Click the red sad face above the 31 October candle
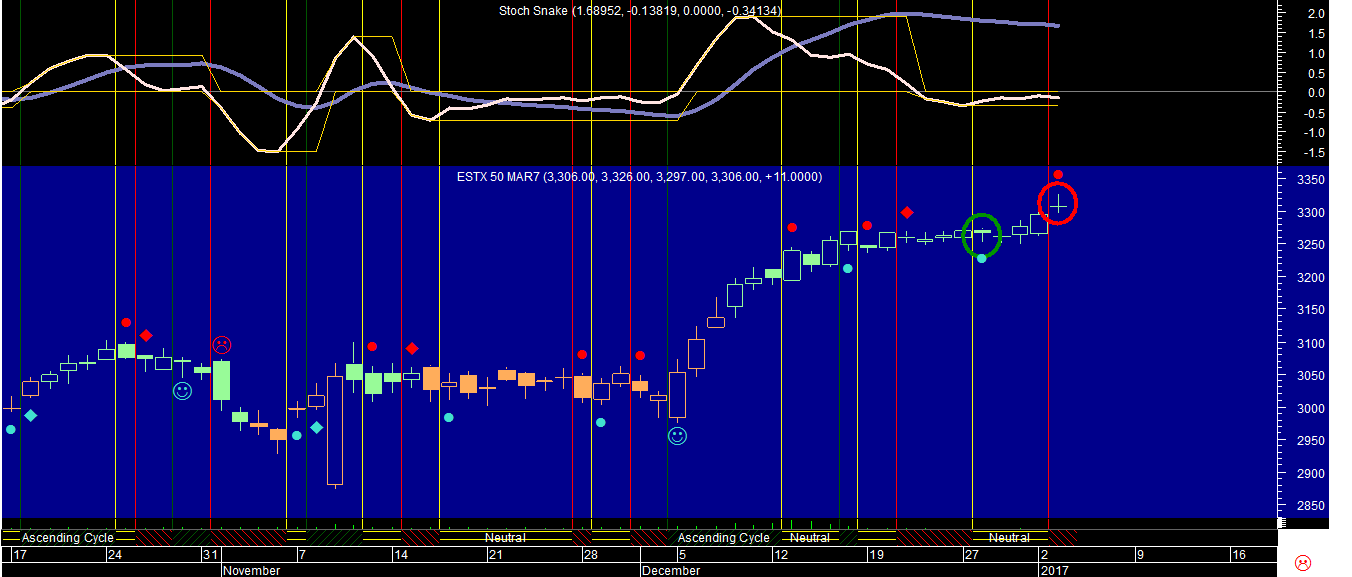Viewport: 1352px width, 577px height. coord(221,345)
